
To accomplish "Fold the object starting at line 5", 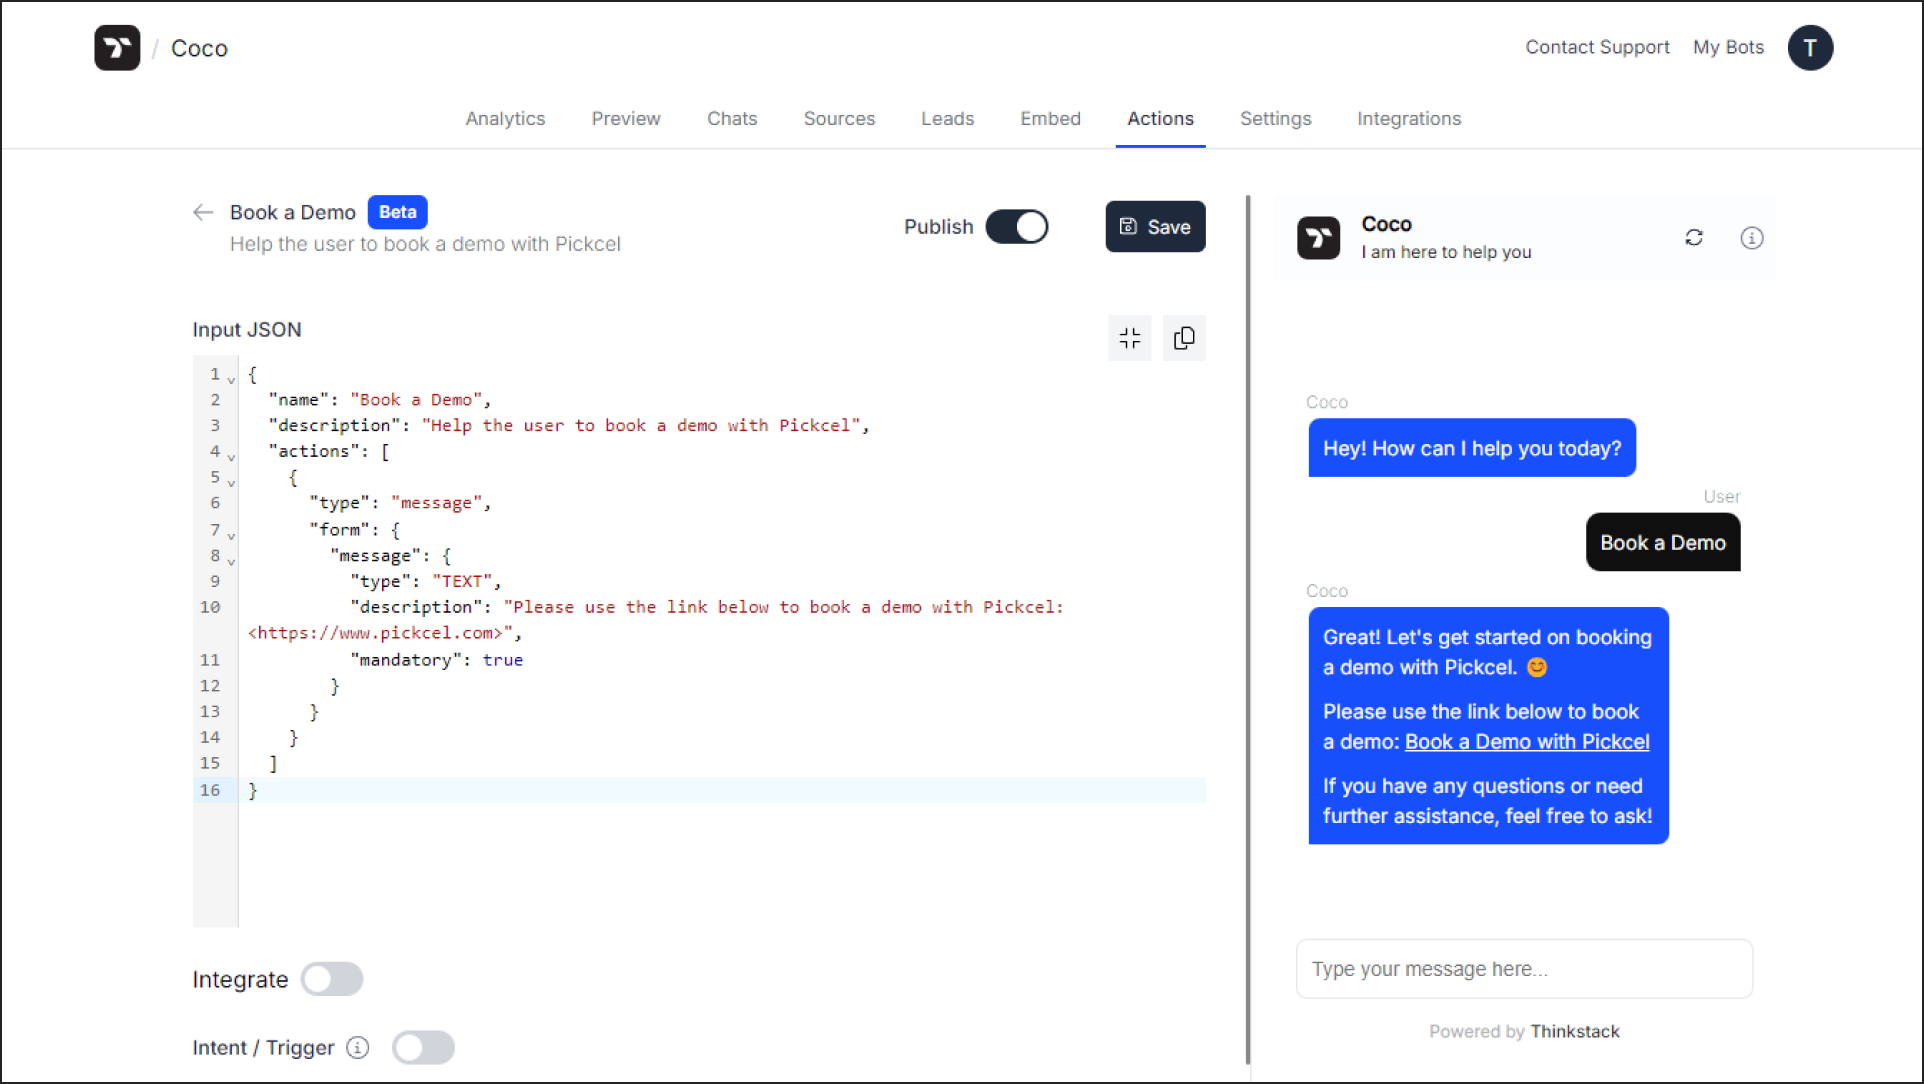I will 231,483.
